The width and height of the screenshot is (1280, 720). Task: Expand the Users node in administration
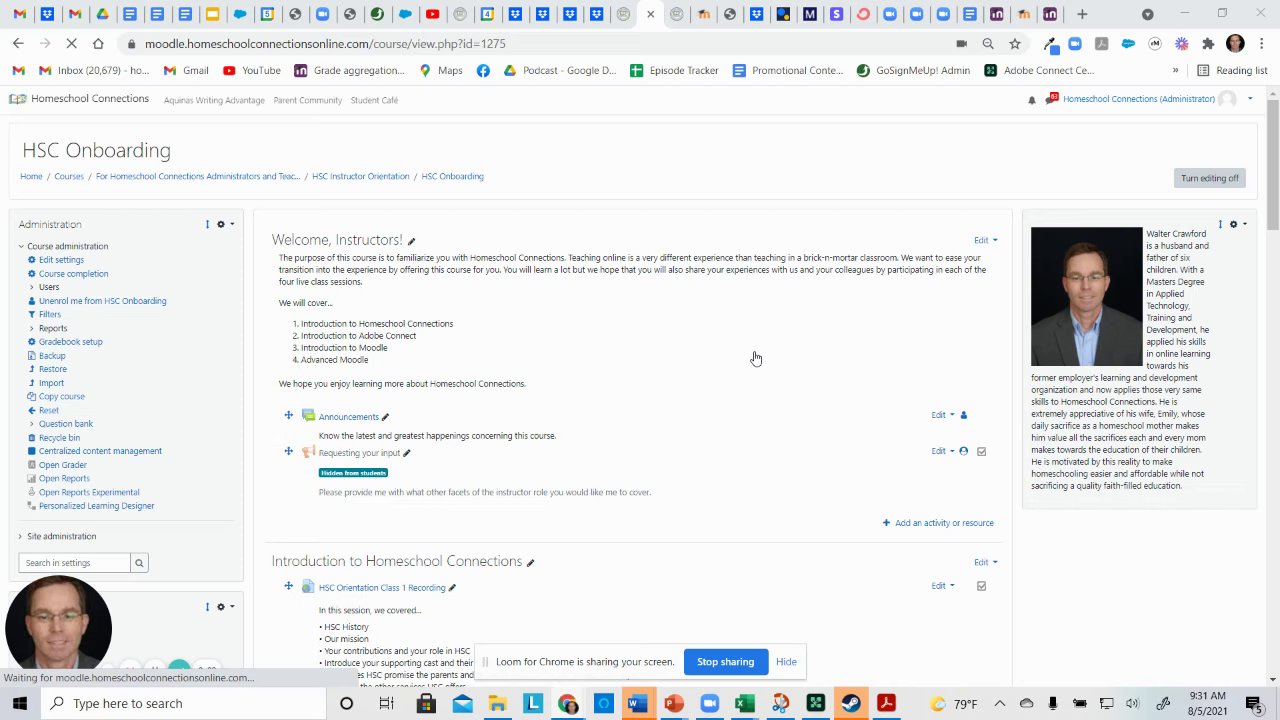(x=32, y=287)
